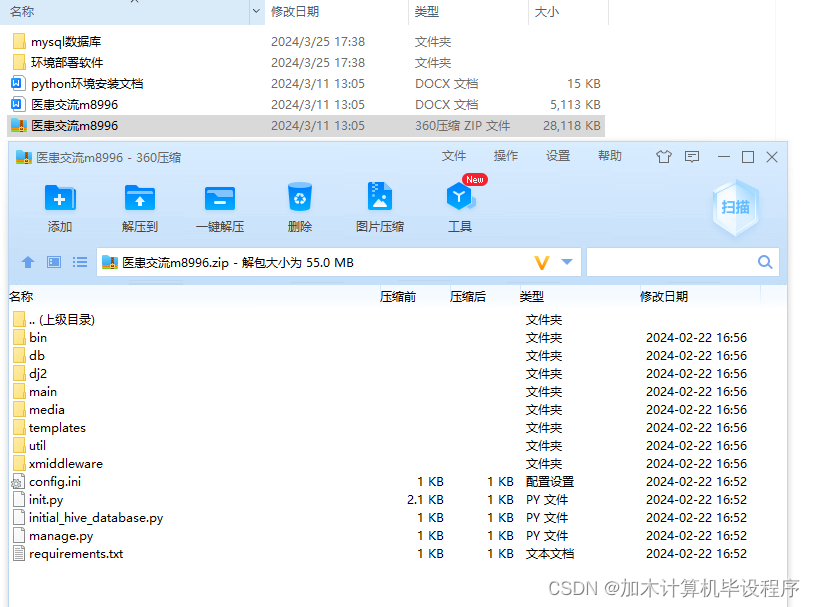Open the 设置 menu
Viewport: 815px width, 607px height.
click(x=558, y=156)
